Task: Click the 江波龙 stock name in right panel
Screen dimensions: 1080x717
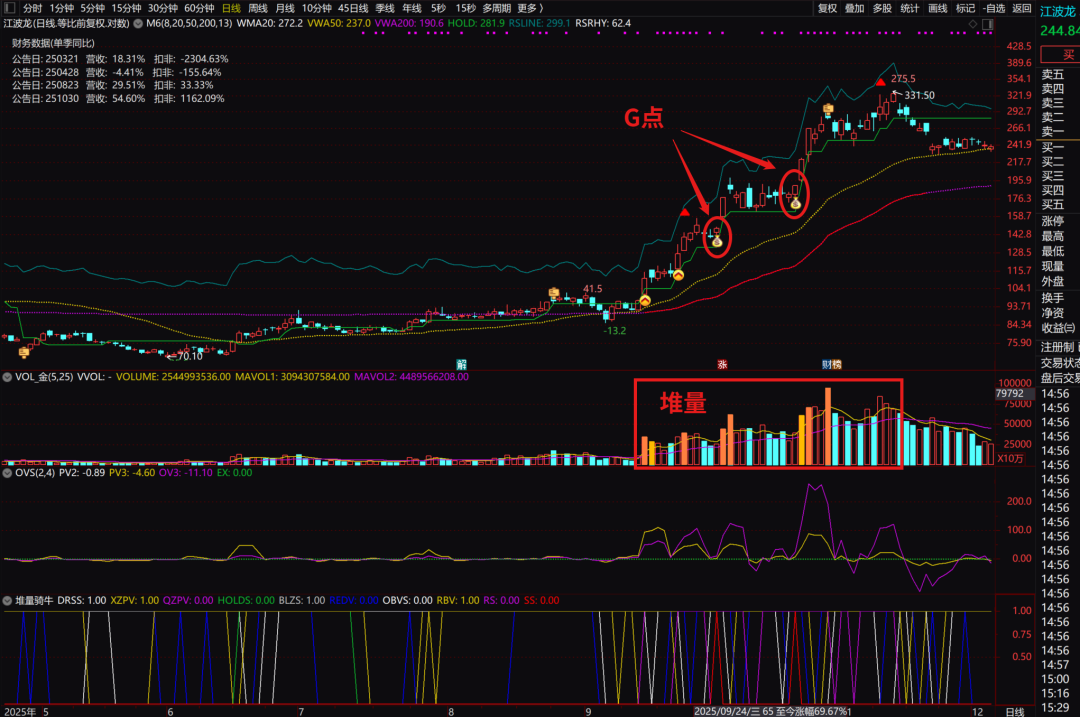Action: point(1058,12)
